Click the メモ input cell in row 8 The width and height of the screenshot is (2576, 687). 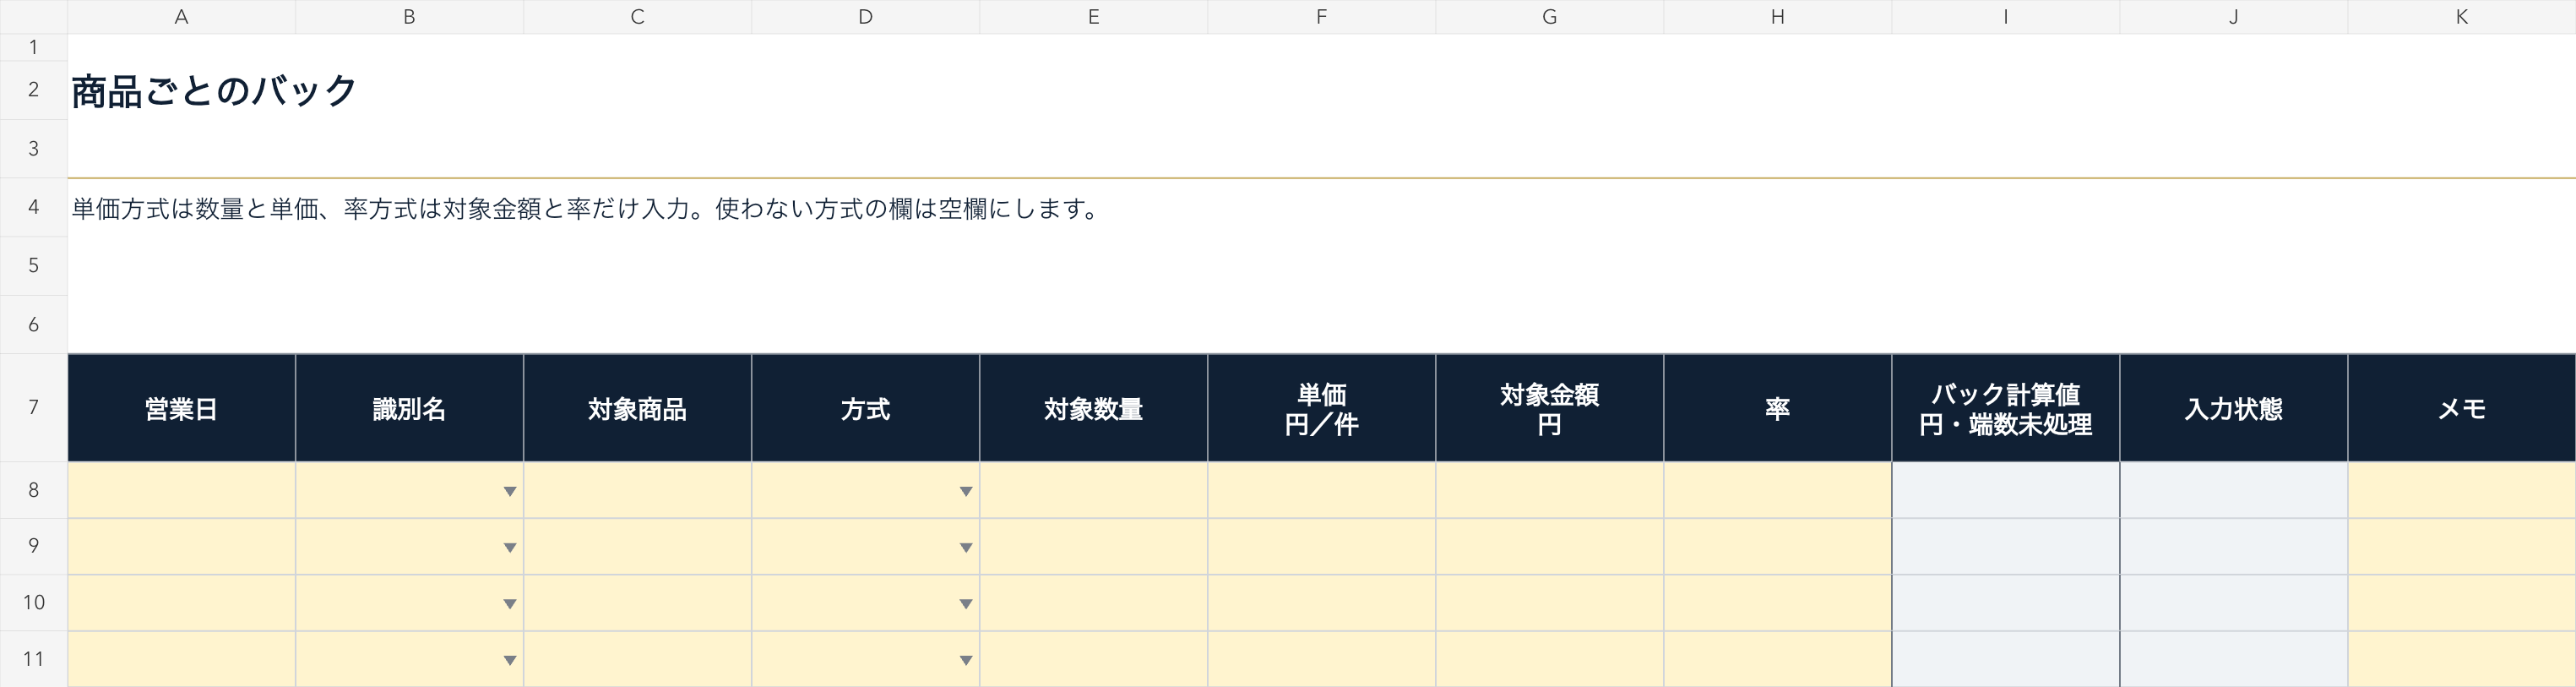tap(2461, 490)
